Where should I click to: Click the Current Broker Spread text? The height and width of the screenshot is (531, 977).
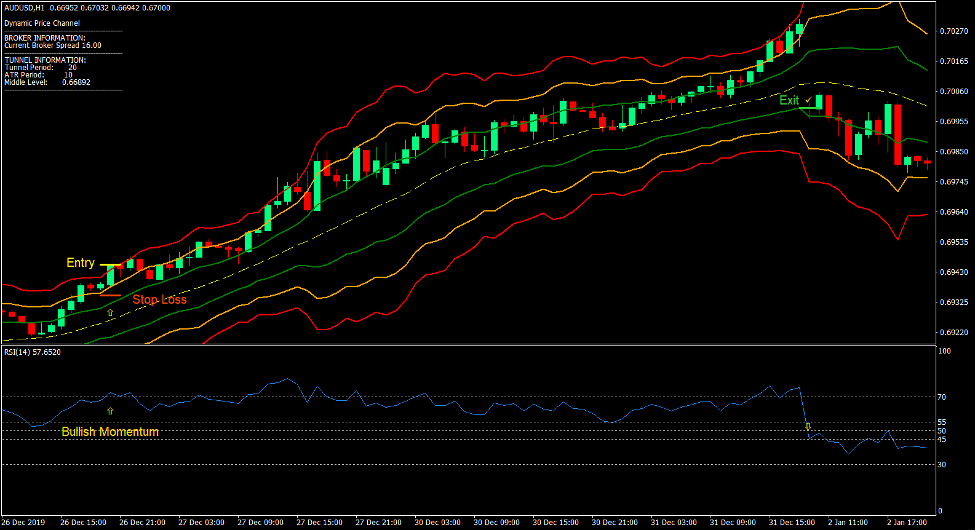pyautogui.click(x=53, y=45)
